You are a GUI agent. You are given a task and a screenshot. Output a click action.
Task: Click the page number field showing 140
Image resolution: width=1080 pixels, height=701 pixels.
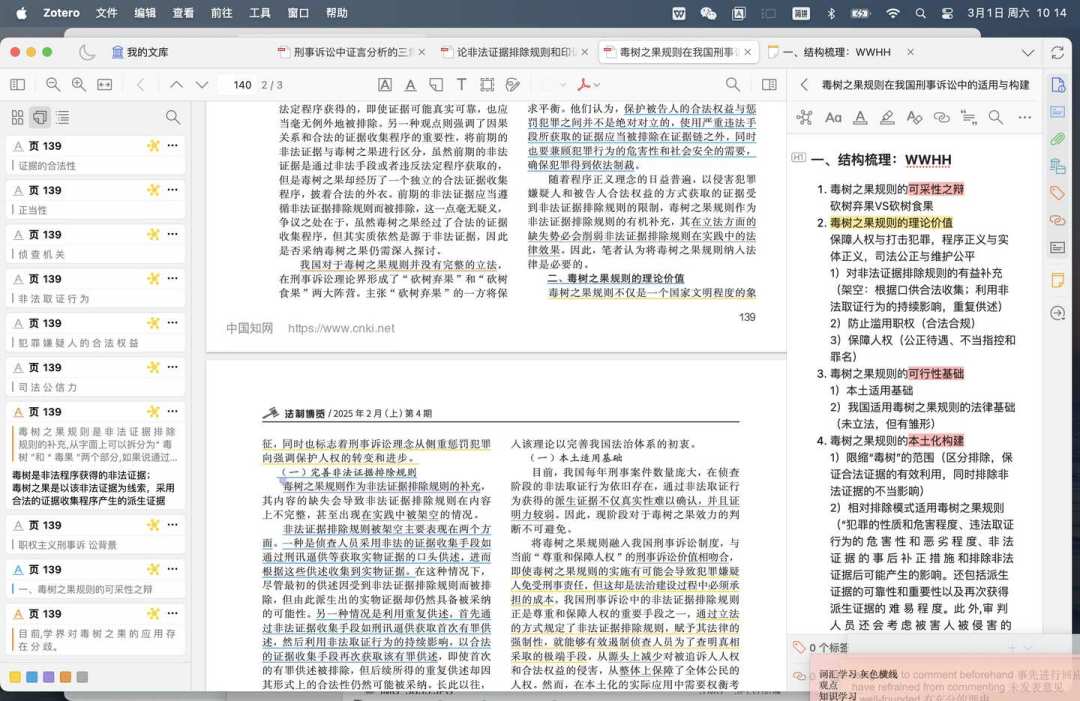click(x=241, y=85)
